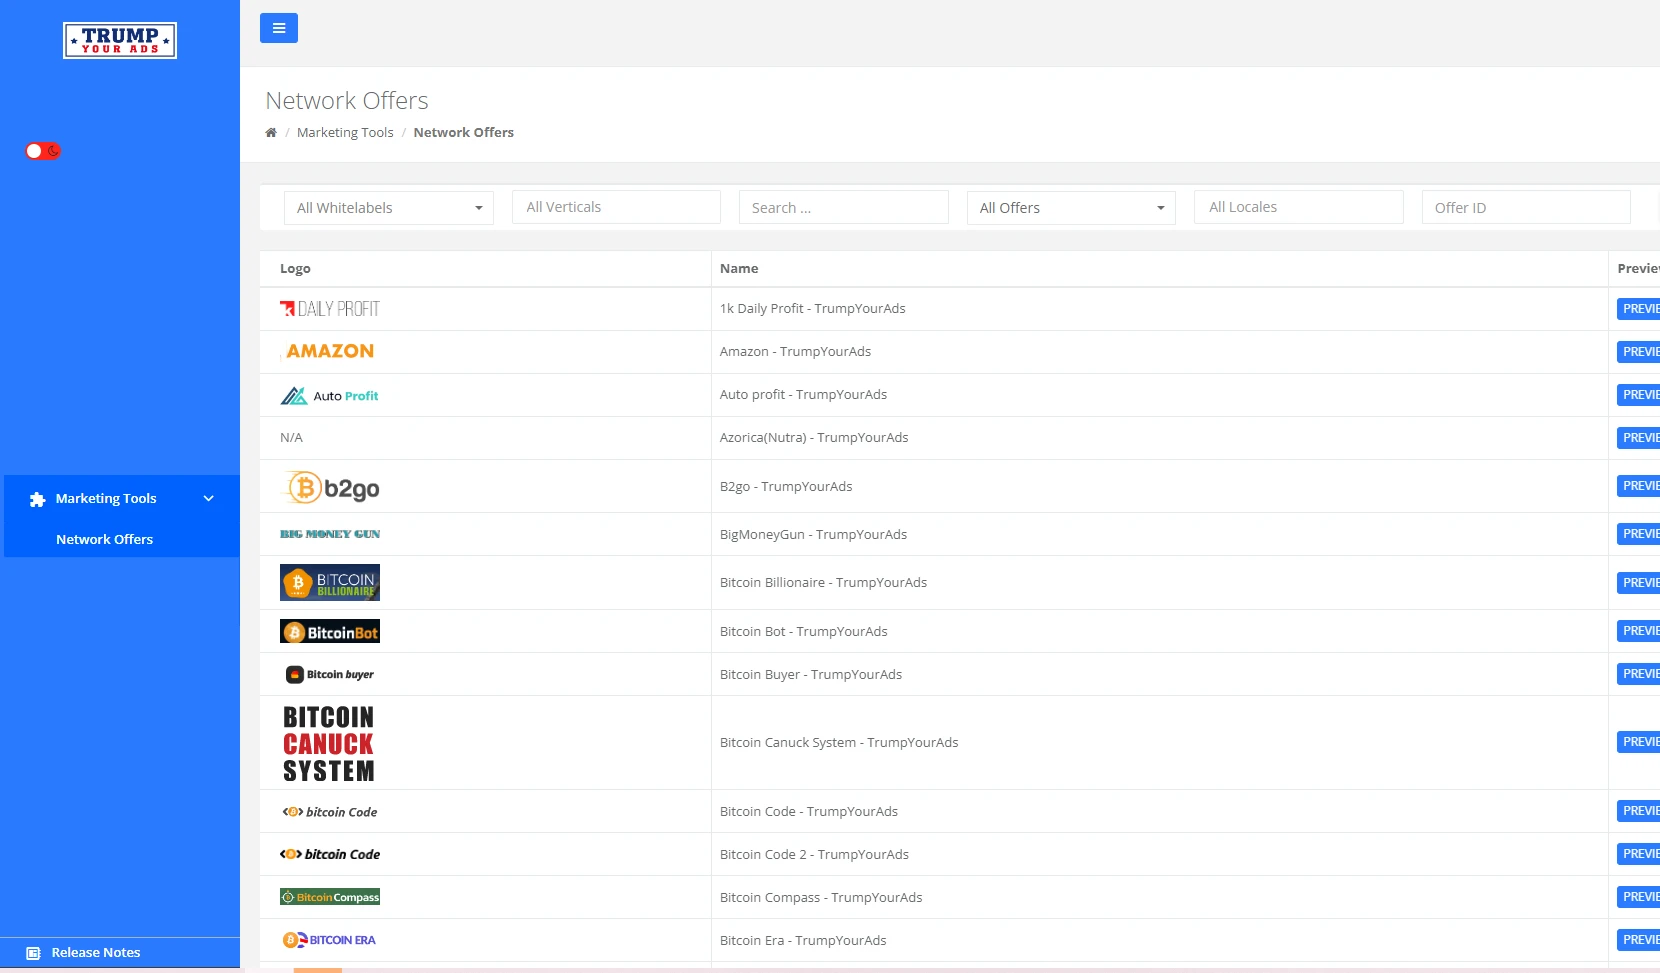
Task: Open the All Offers dropdown
Action: pyautogui.click(x=1071, y=208)
